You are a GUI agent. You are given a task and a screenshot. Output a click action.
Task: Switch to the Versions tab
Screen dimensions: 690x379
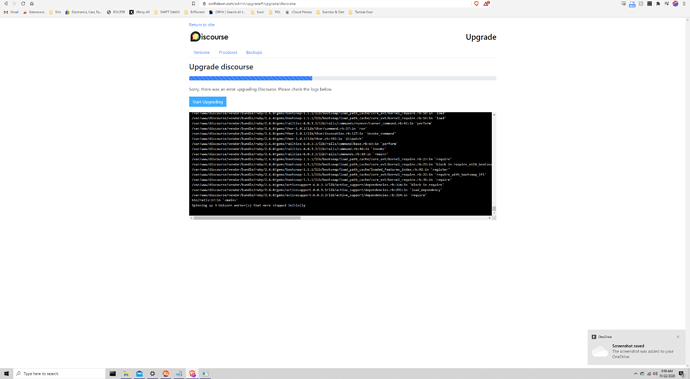click(x=202, y=52)
